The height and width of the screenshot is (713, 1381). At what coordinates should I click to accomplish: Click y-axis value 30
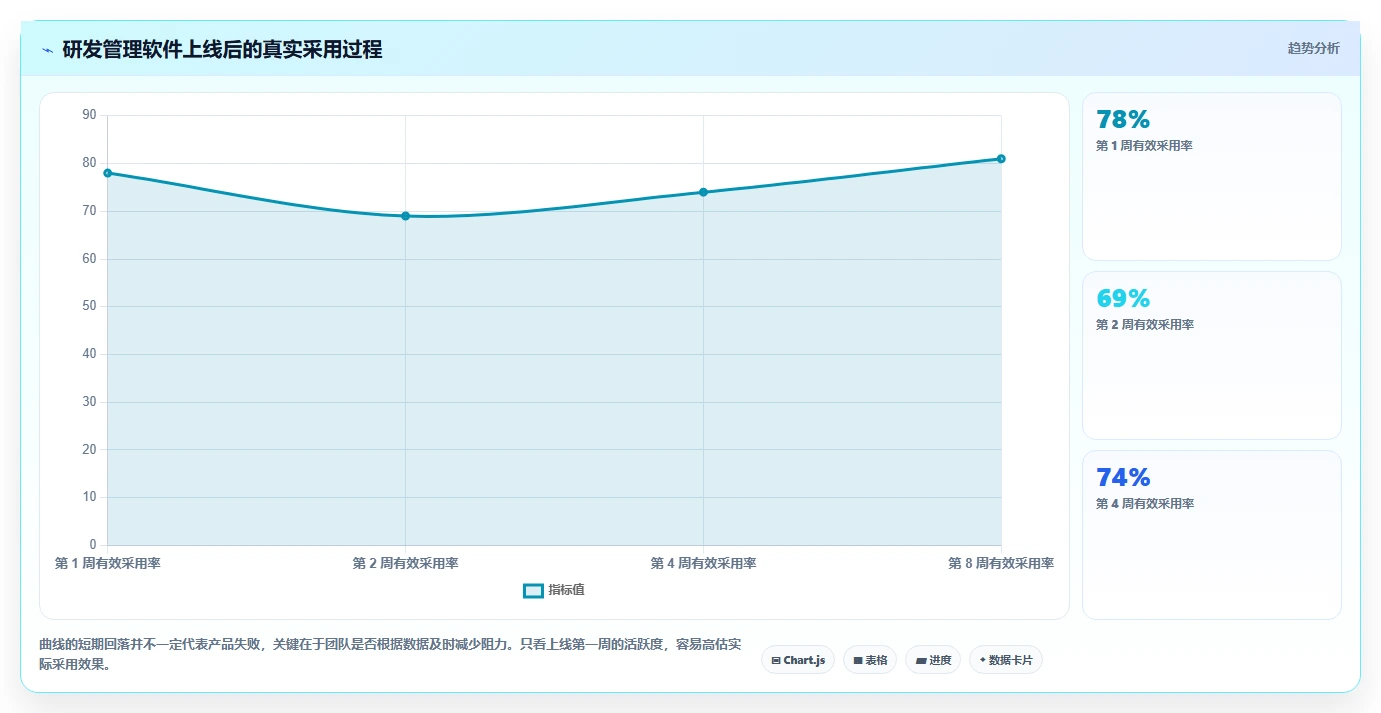[89, 402]
